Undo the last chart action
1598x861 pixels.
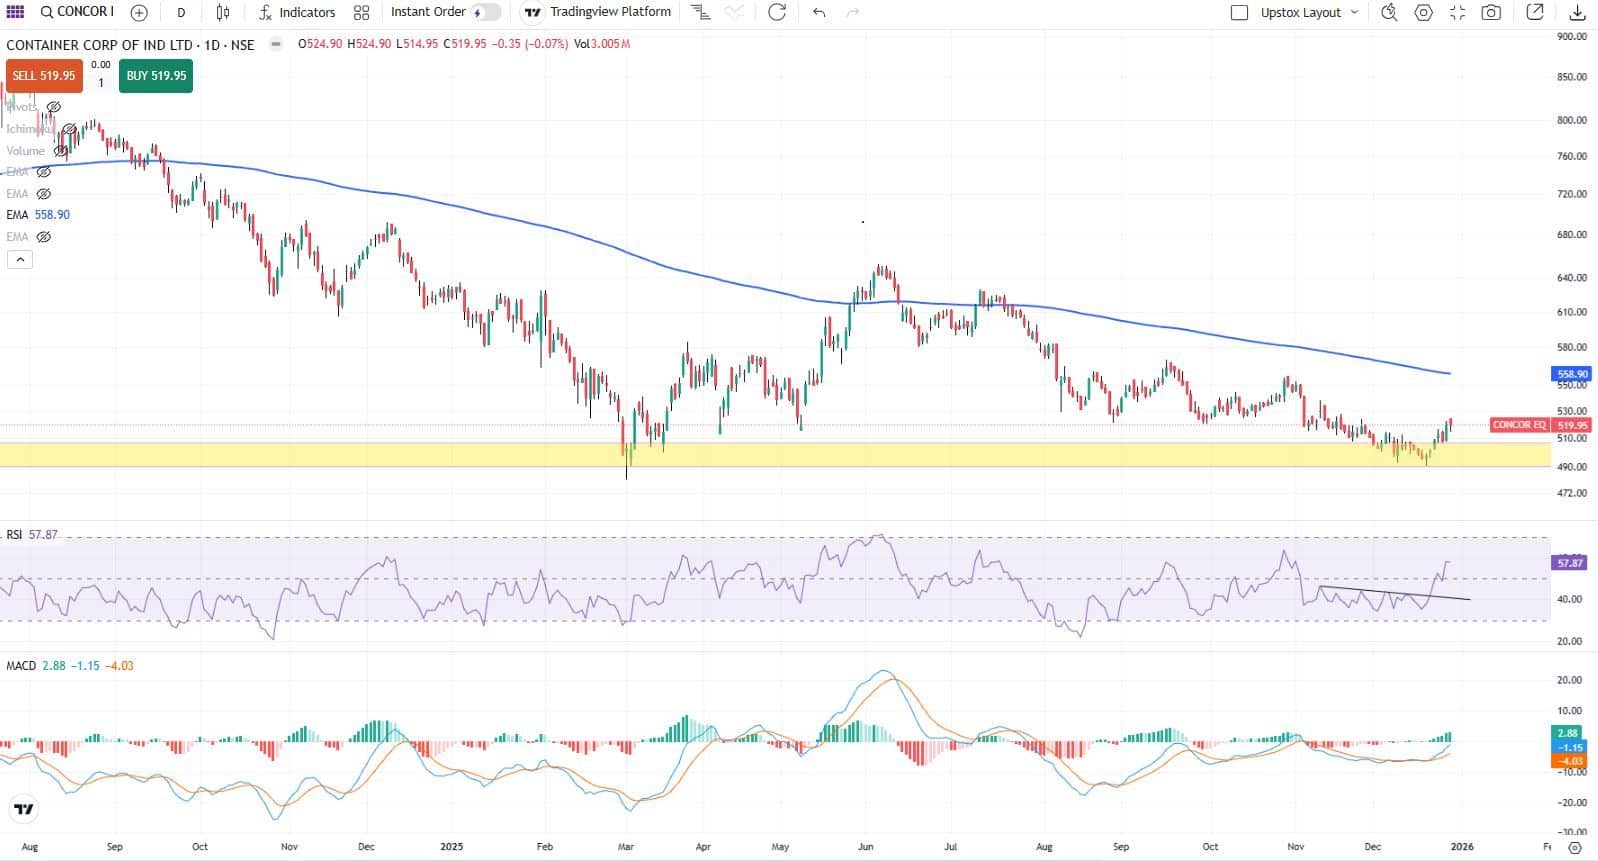pos(819,13)
